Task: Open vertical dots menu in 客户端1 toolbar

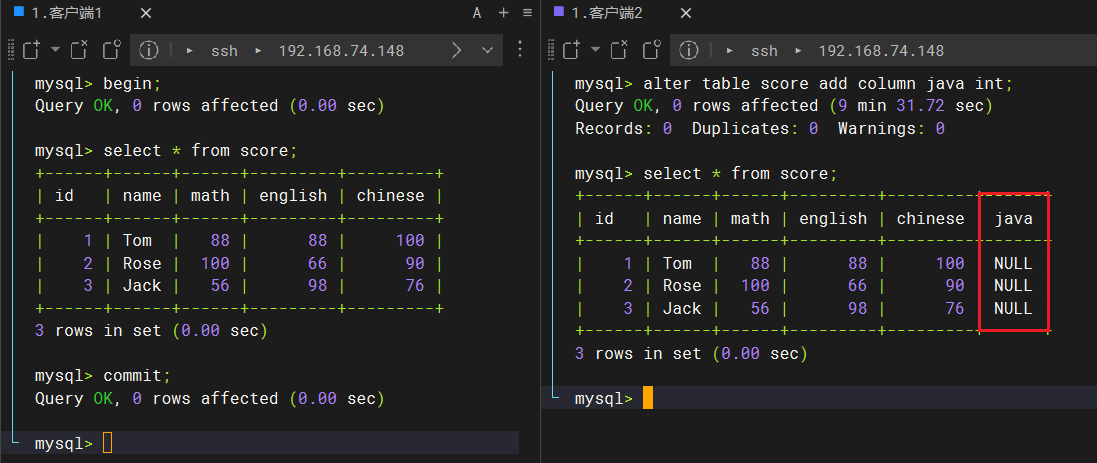Action: (520, 49)
